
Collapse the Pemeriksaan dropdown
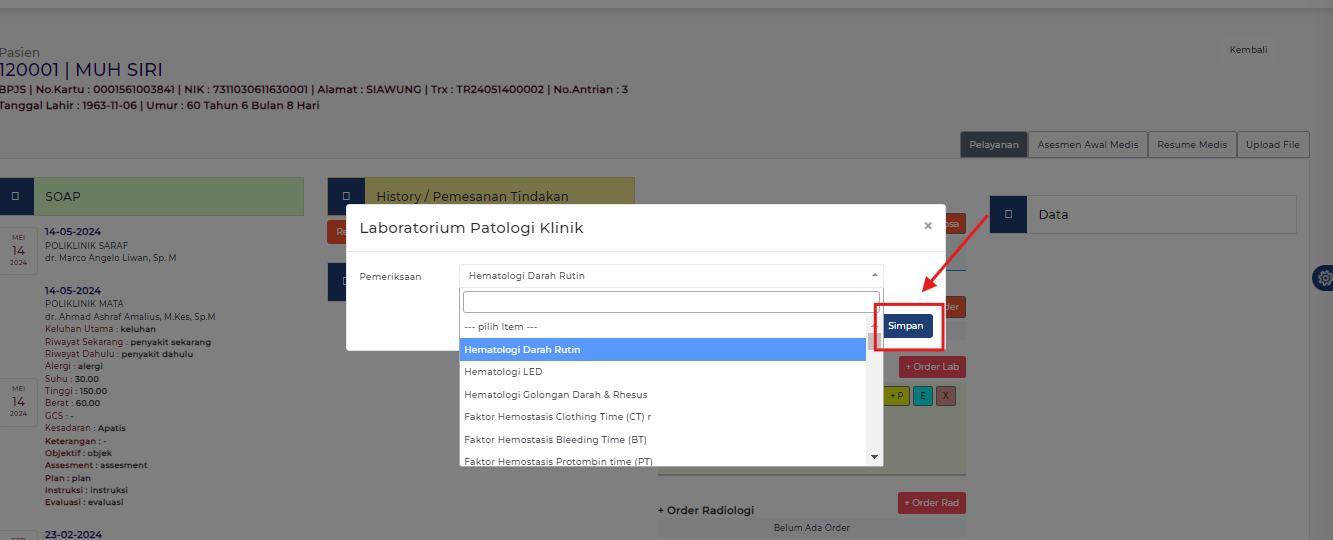[x=670, y=275]
